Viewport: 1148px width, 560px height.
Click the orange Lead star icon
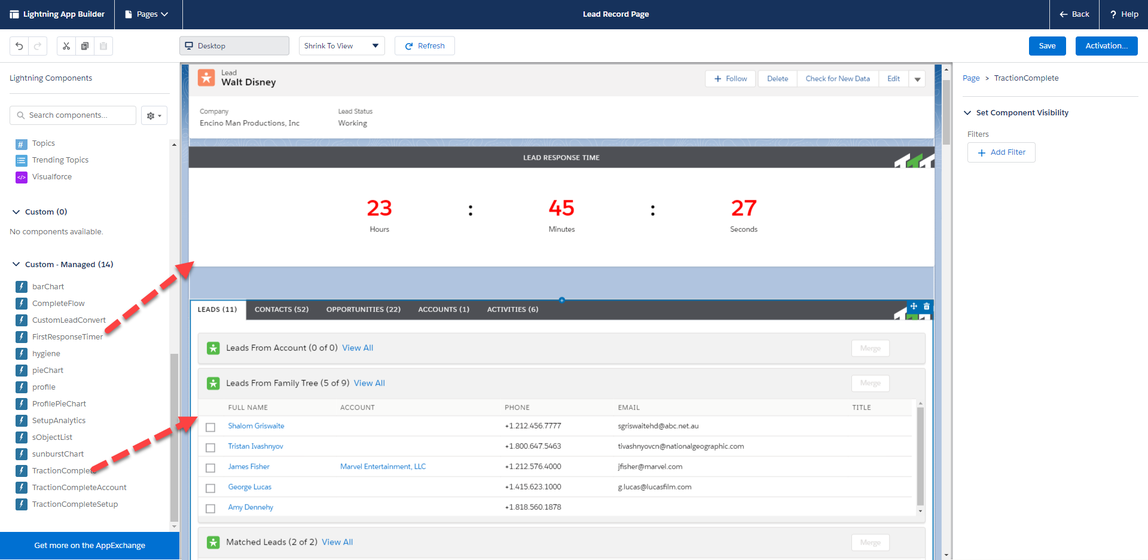point(207,78)
